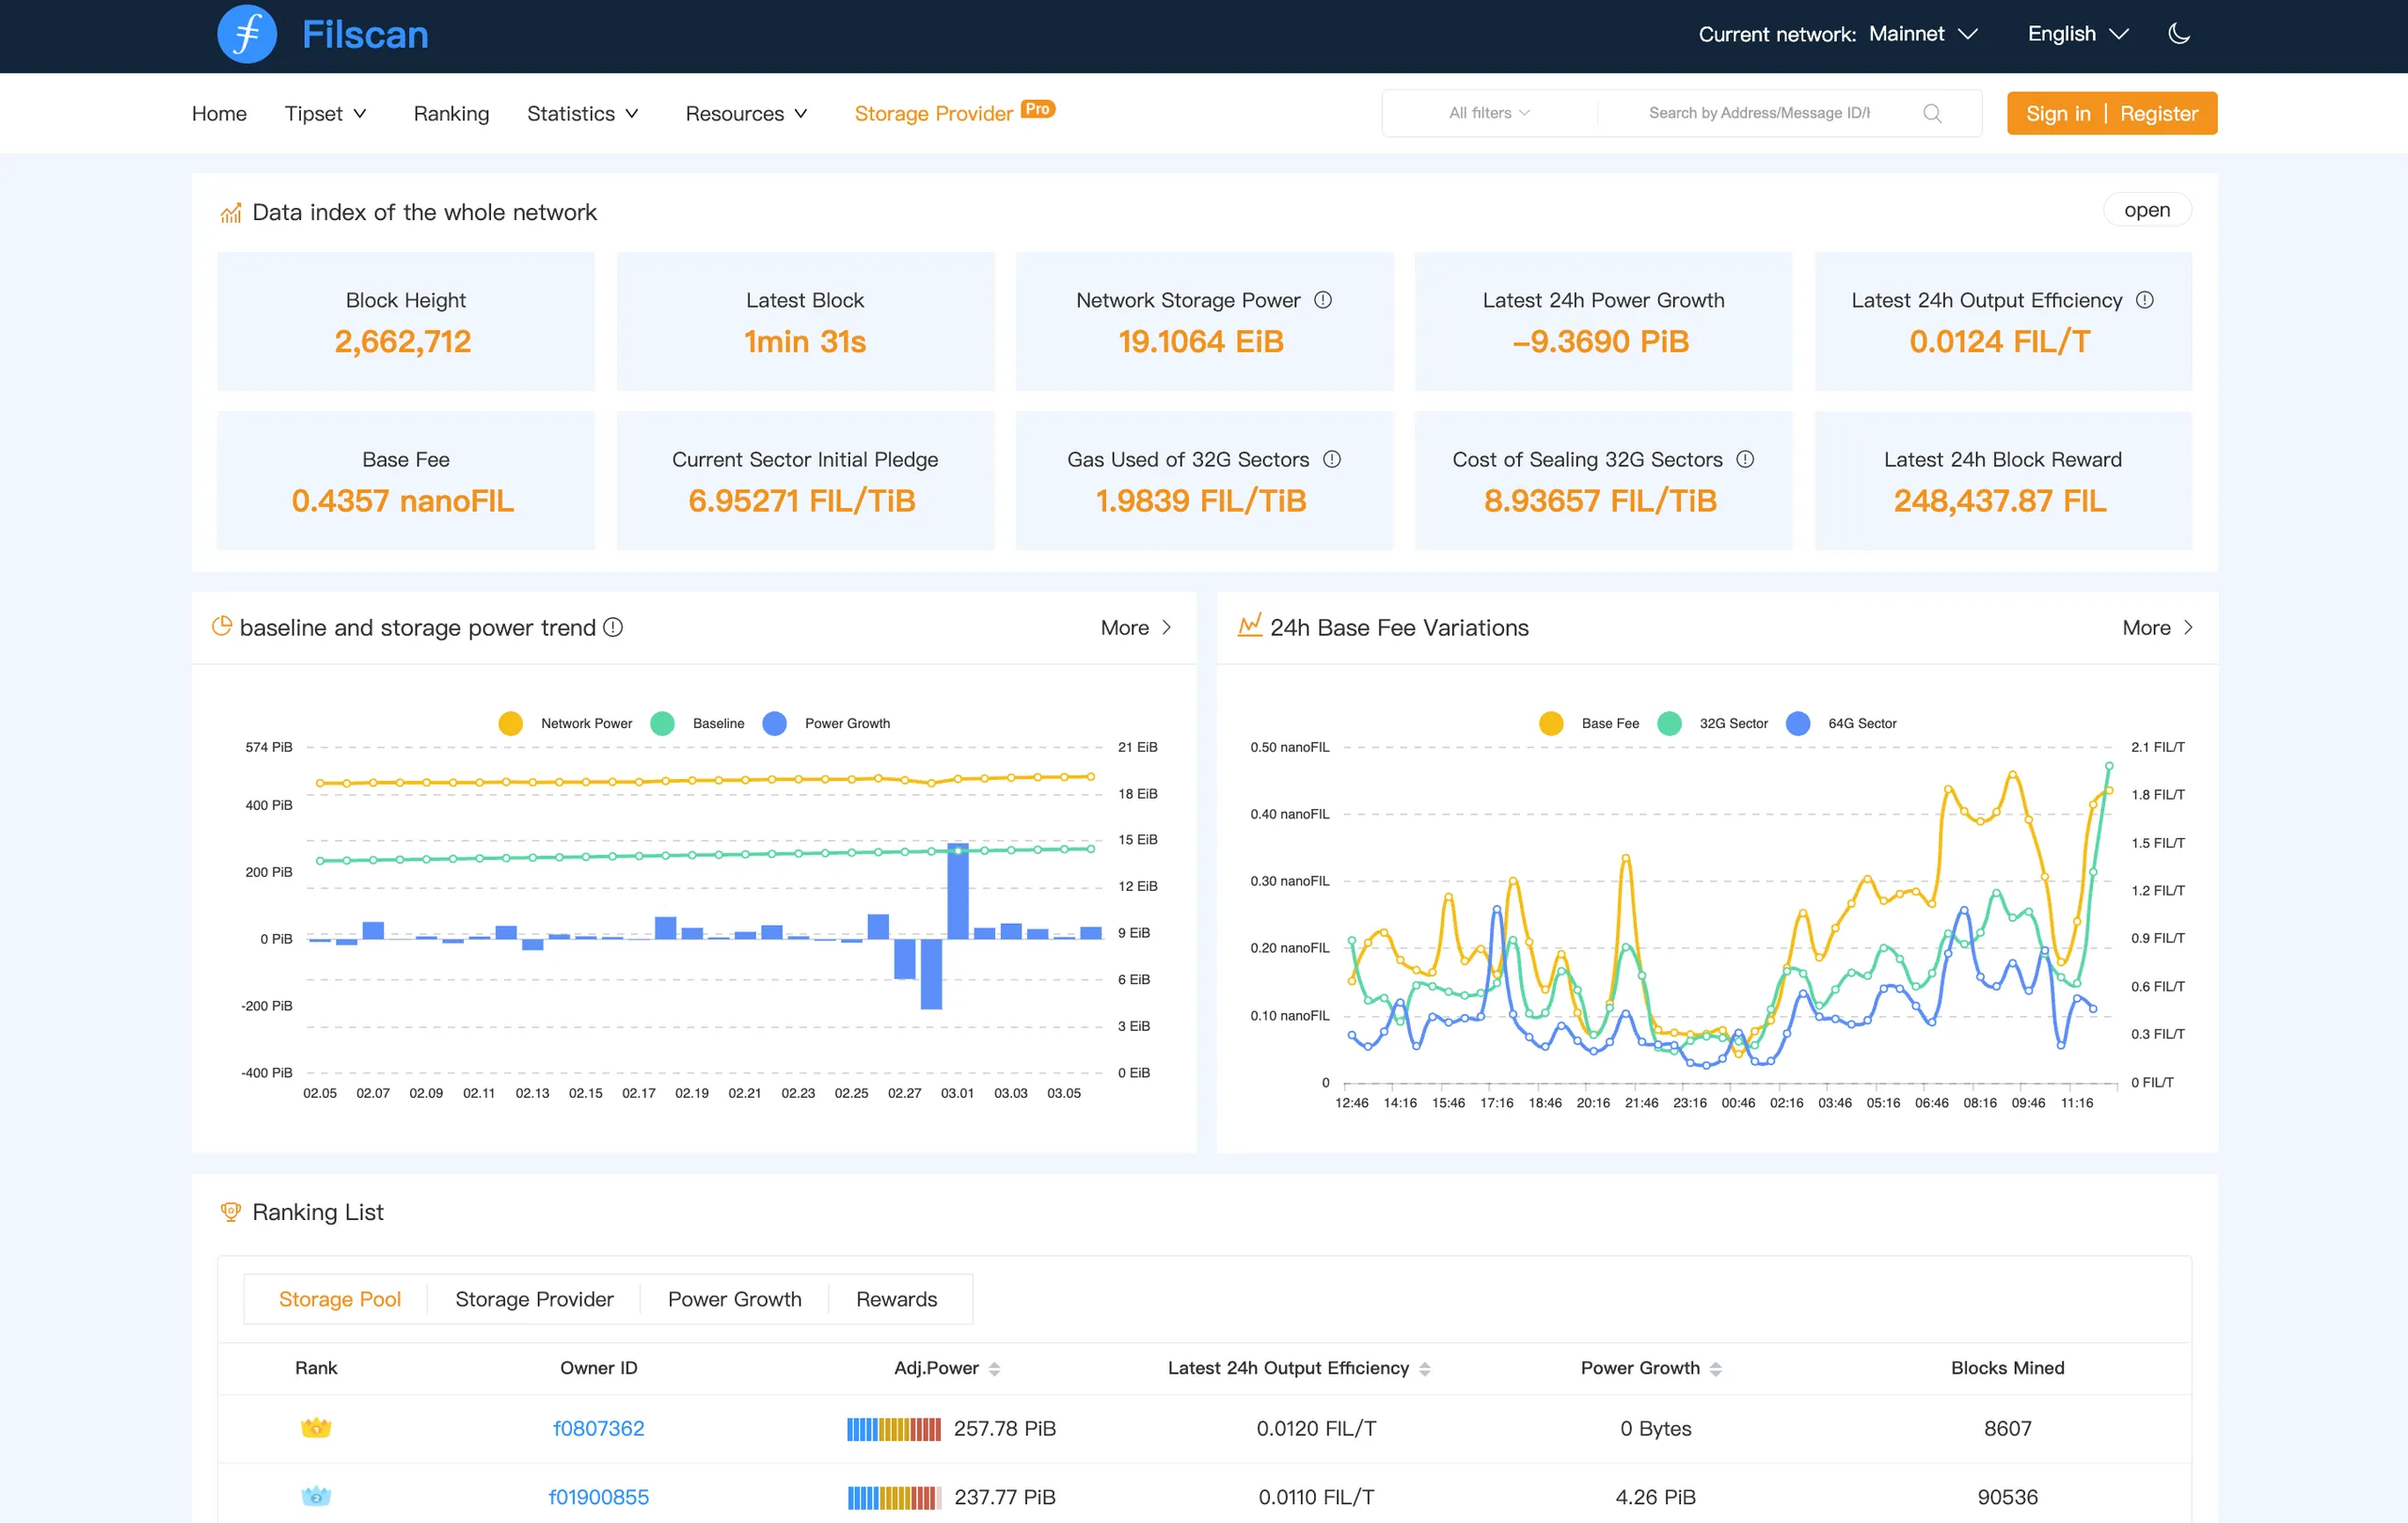Viewport: 2408px width, 1523px height.
Task: Click info icon beside Latest 24h Output Efficiency
Action: tap(2145, 300)
